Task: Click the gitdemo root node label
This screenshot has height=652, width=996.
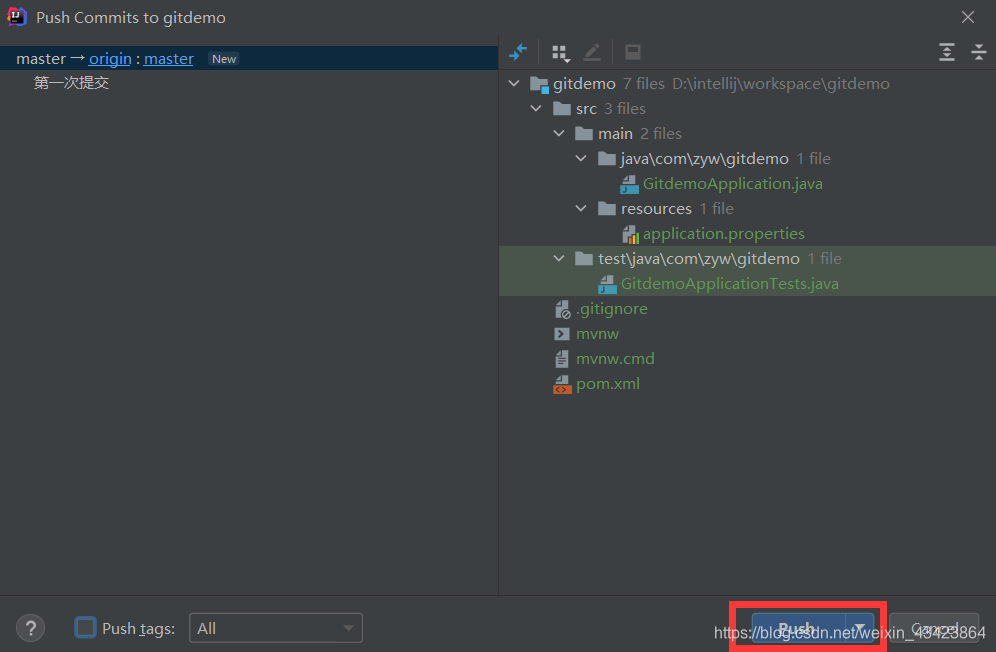Action: pos(584,84)
